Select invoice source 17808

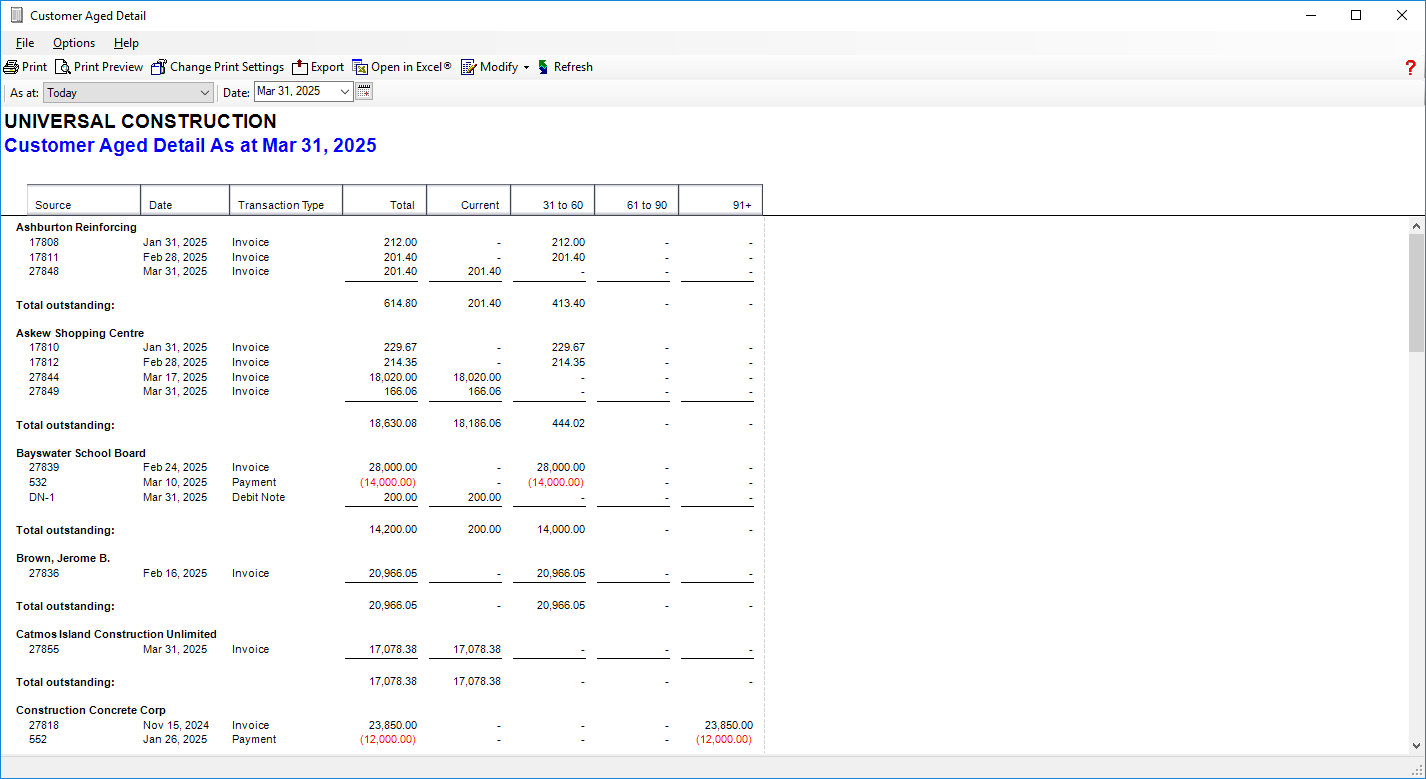tap(44, 242)
